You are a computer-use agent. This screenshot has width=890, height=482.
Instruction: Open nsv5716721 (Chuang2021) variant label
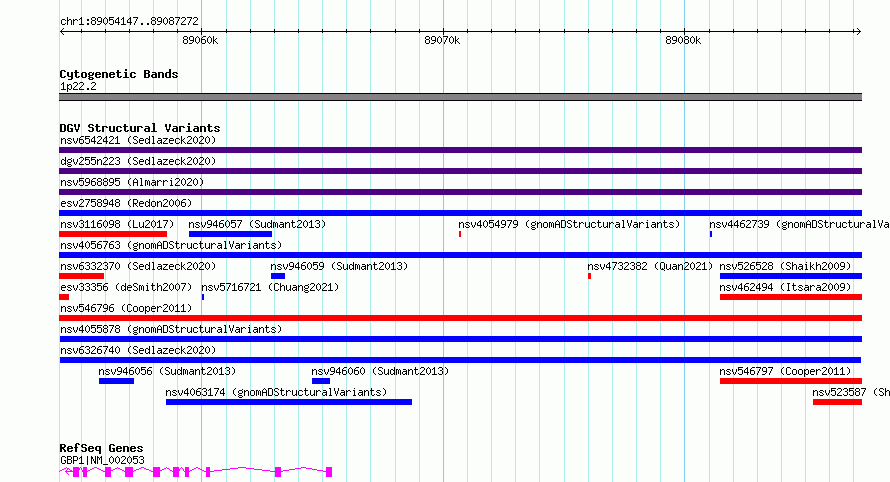270,287
